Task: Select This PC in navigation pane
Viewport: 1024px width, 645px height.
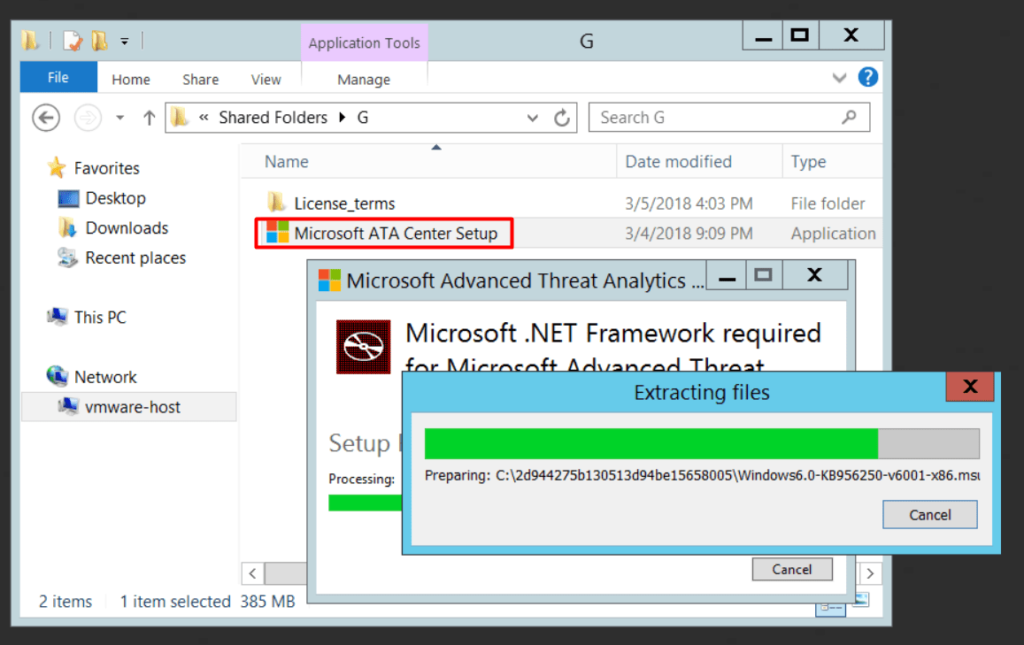Action: (100, 317)
